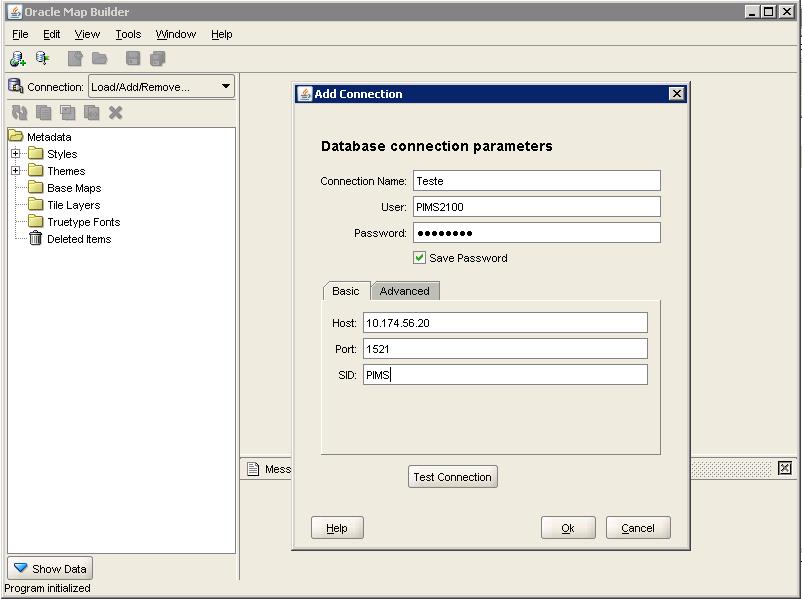Click the save all toolbar icon
The height and width of the screenshot is (599, 802).
click(158, 58)
